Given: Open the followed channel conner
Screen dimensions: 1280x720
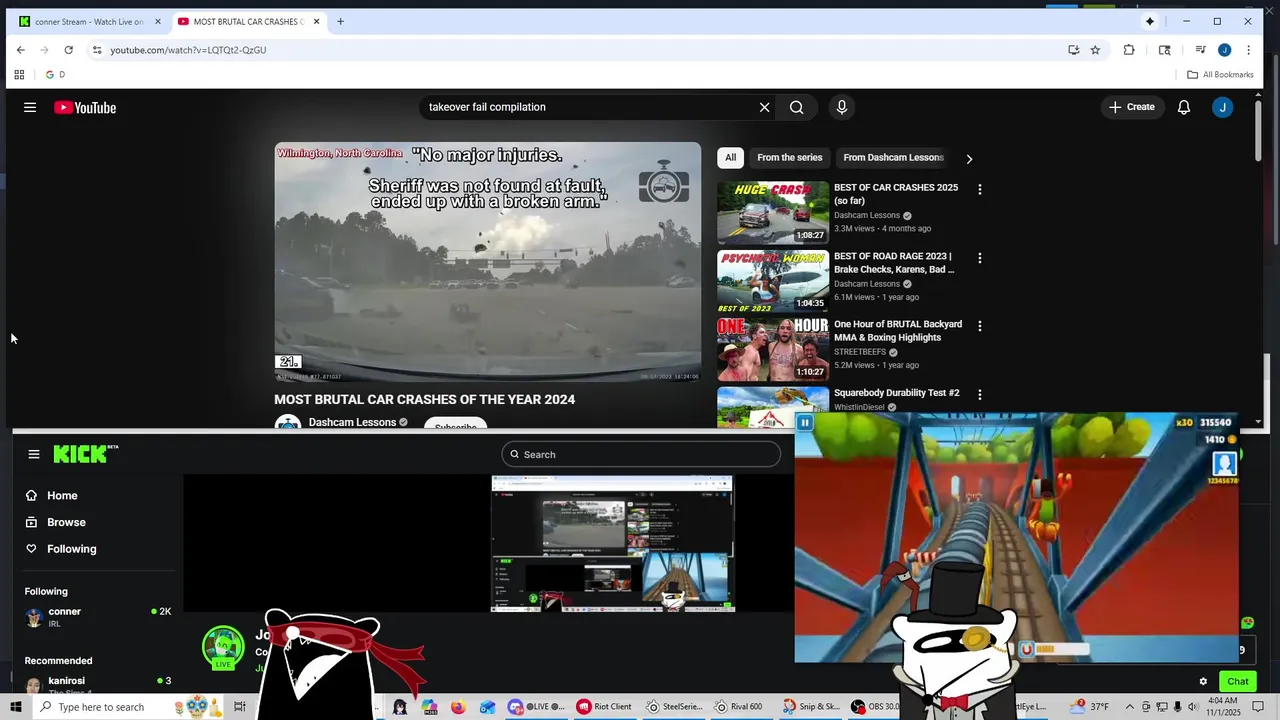Looking at the screenshot, I should coord(98,617).
